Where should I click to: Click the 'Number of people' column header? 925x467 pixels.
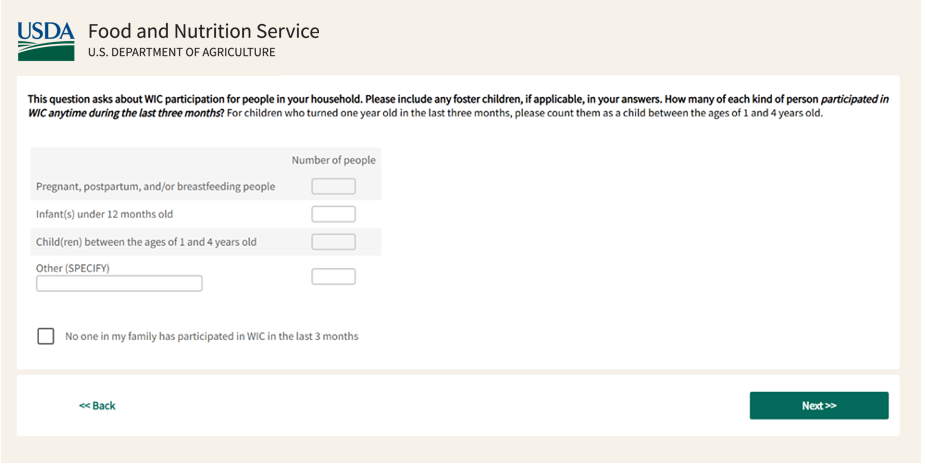[x=333, y=160]
